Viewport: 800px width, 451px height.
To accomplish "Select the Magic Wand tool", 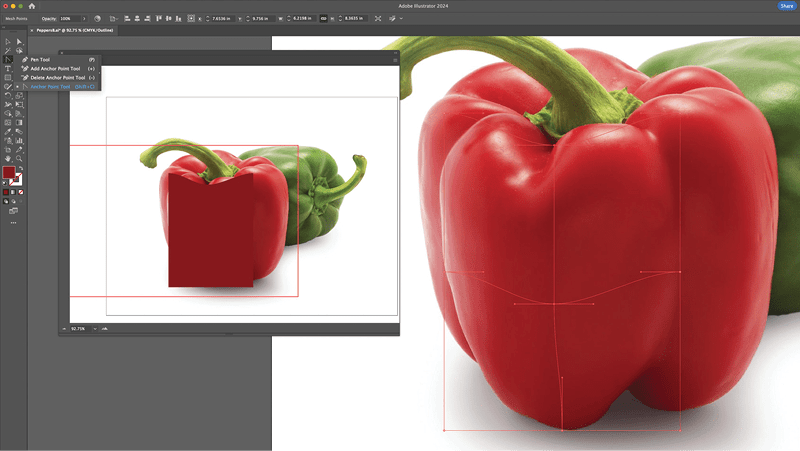I will pyautogui.click(x=8, y=51).
